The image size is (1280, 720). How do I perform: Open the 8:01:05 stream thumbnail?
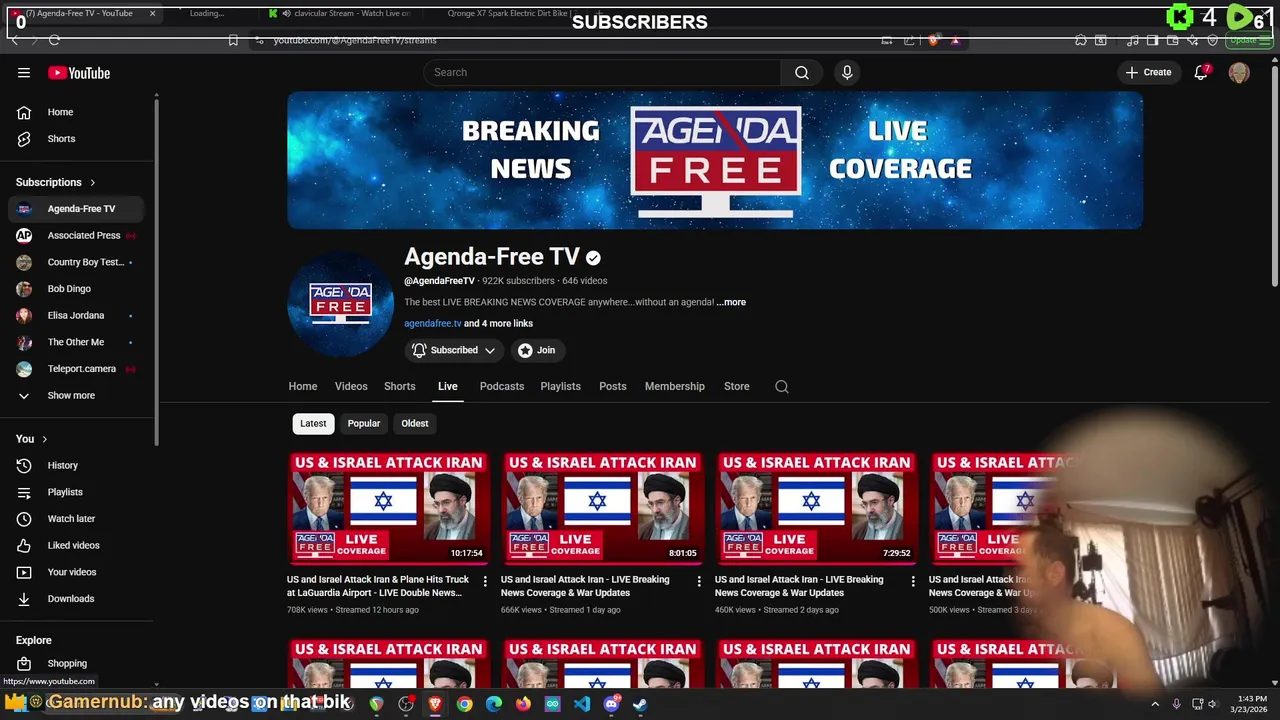(602, 508)
